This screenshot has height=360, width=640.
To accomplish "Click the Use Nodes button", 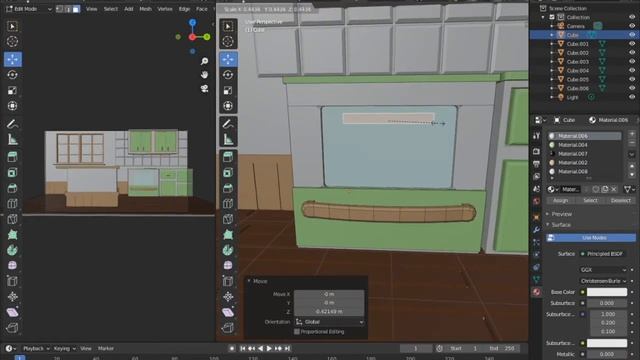I will tap(591, 238).
